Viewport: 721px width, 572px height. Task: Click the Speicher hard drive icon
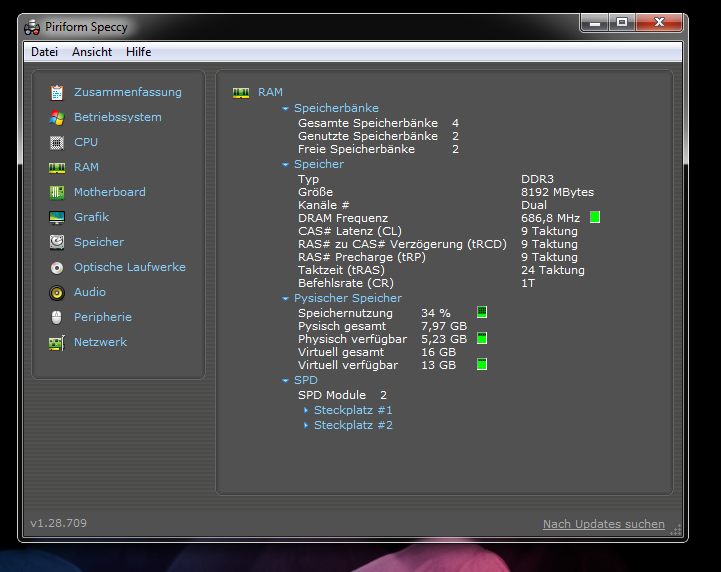click(x=57, y=242)
